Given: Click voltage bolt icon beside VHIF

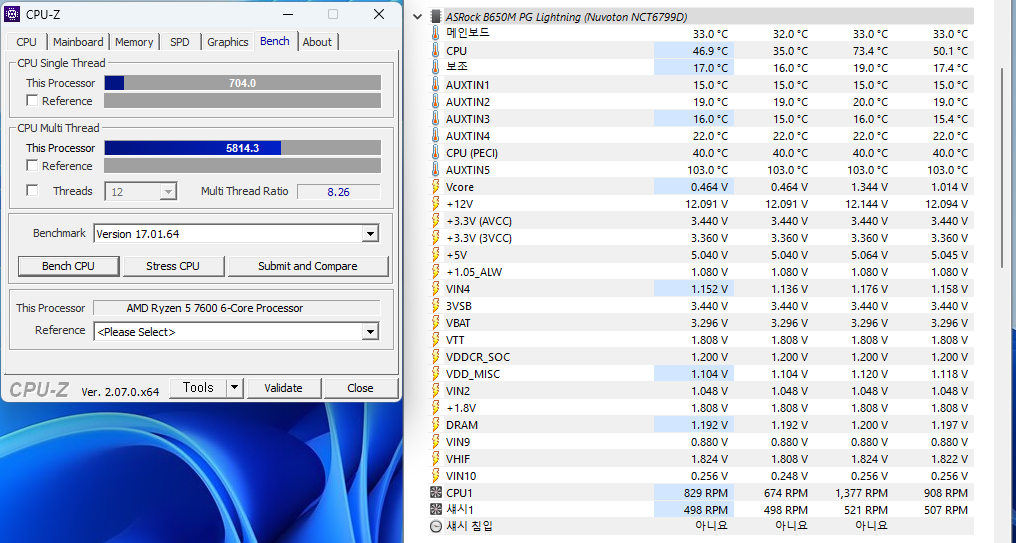Looking at the screenshot, I should pos(436,459).
